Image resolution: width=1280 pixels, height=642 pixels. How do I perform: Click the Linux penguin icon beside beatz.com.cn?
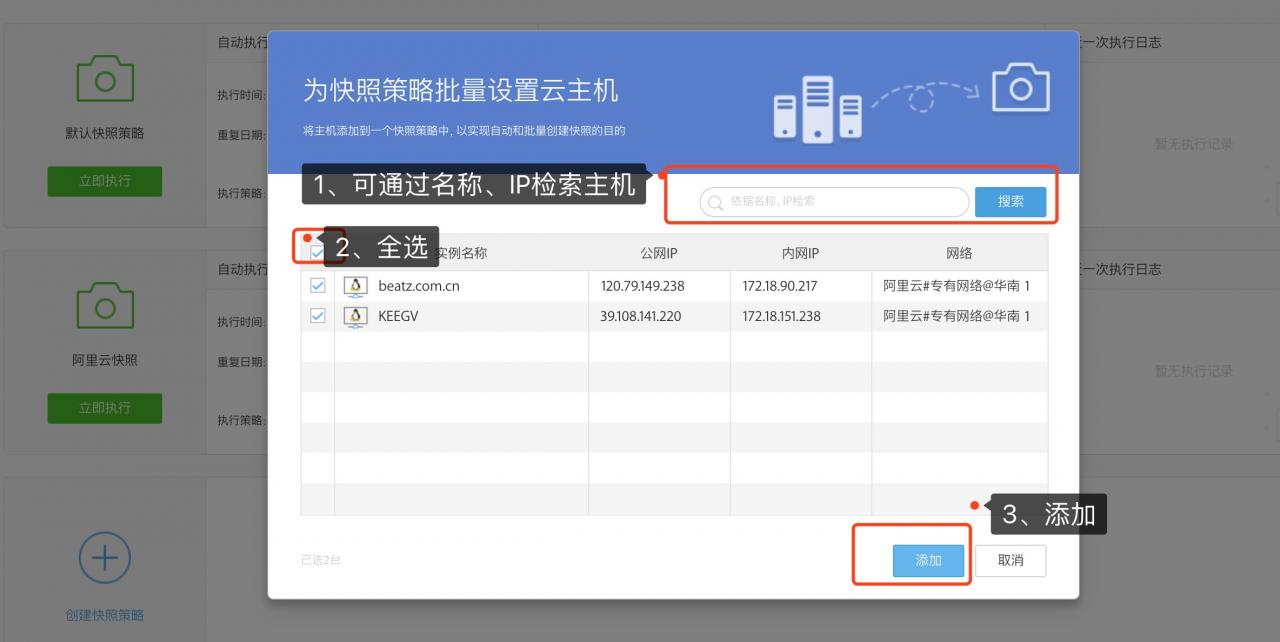(355, 287)
